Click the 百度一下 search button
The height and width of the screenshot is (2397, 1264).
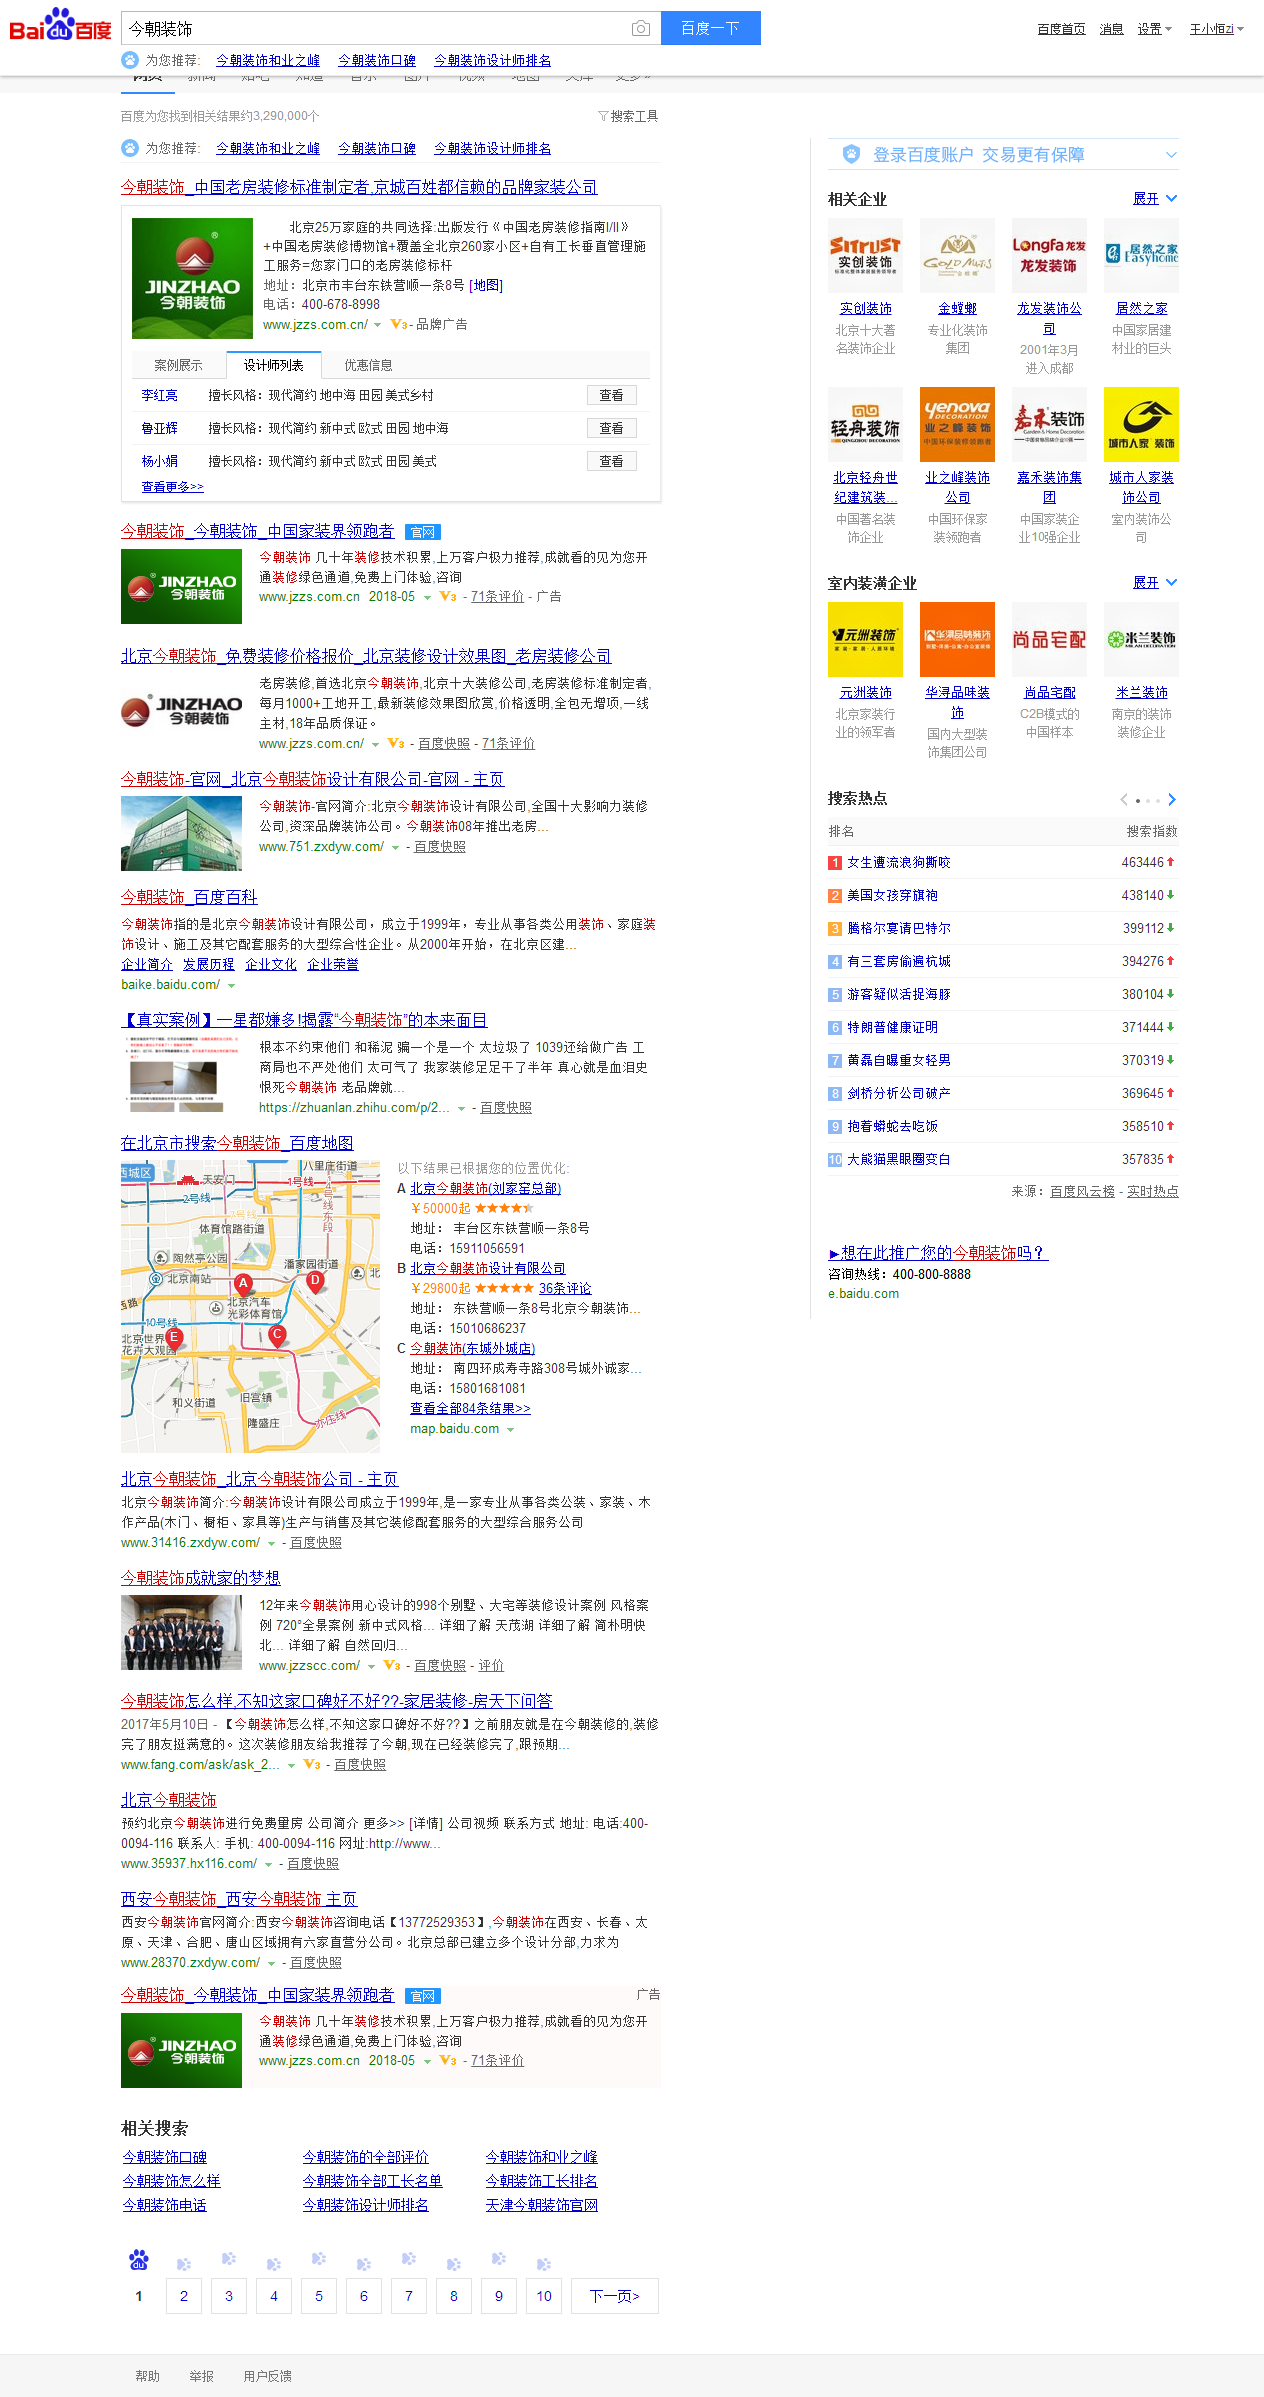click(x=711, y=28)
